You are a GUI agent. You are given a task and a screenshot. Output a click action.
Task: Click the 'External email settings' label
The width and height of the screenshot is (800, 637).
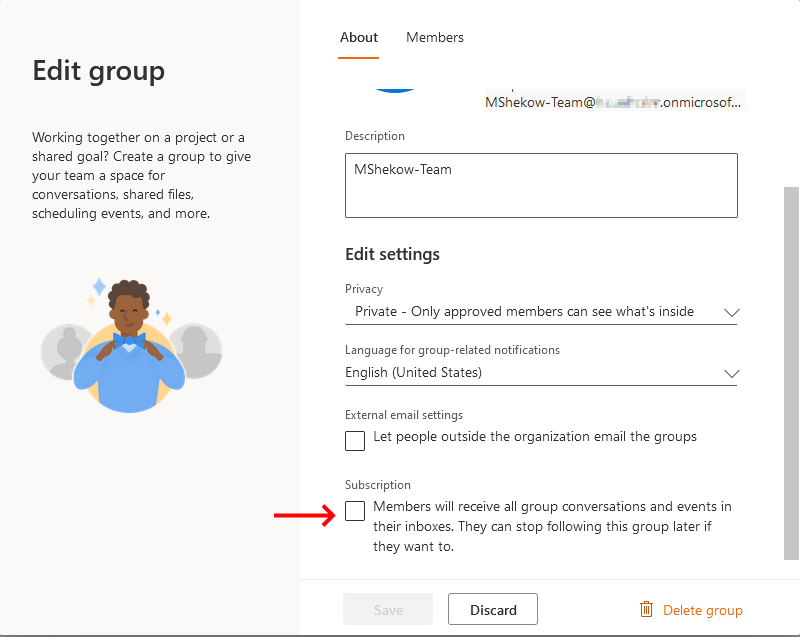(x=404, y=415)
